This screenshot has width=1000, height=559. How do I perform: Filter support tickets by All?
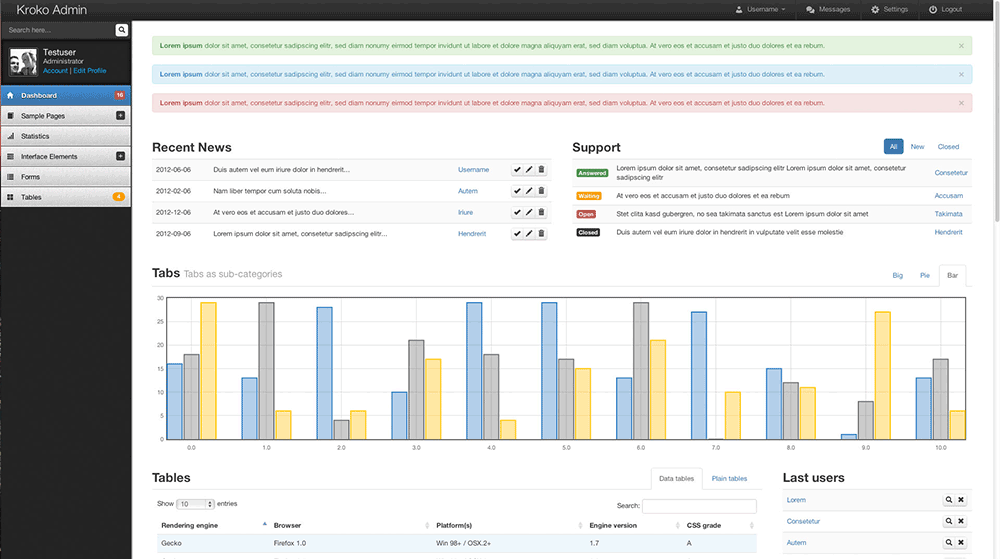(x=893, y=147)
